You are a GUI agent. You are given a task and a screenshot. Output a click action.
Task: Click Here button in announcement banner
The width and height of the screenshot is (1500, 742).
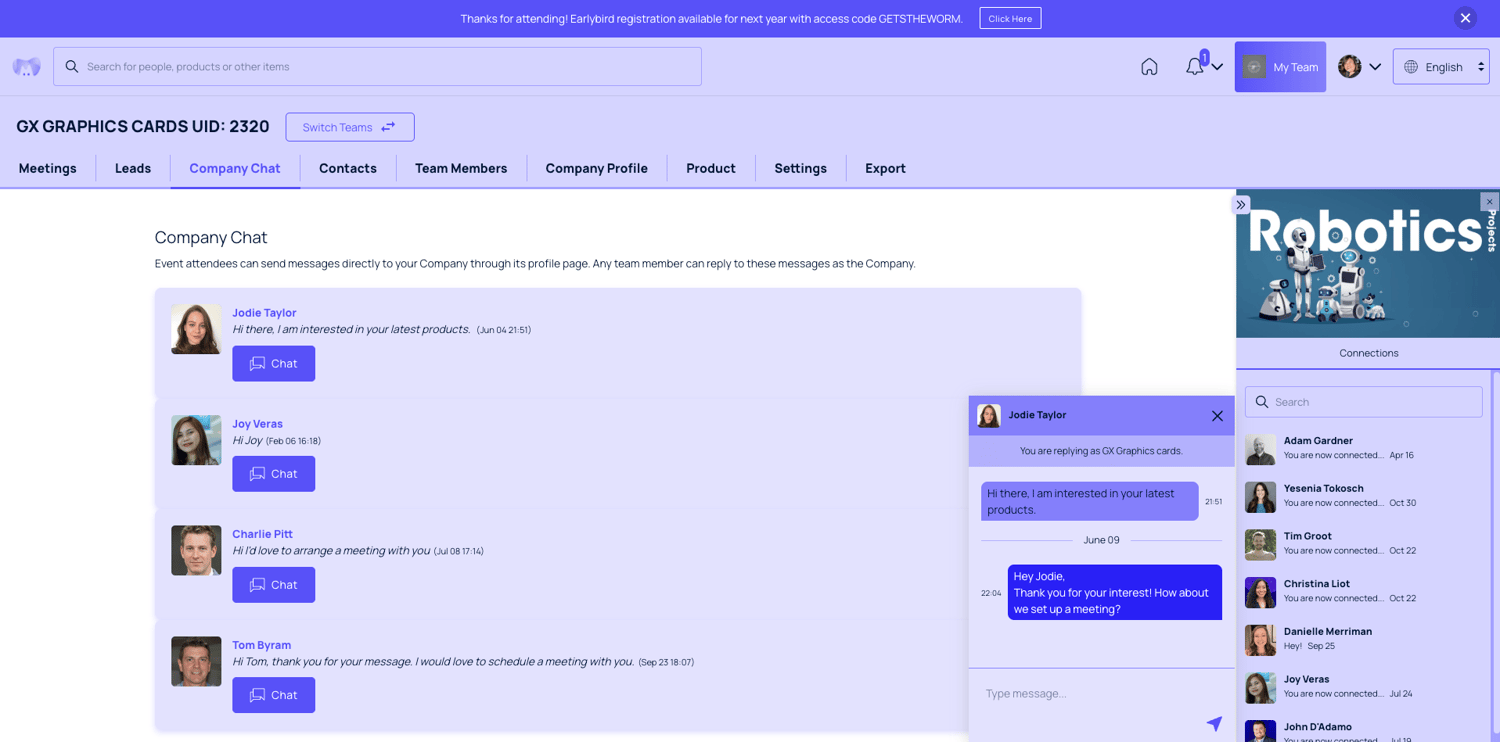click(1010, 19)
